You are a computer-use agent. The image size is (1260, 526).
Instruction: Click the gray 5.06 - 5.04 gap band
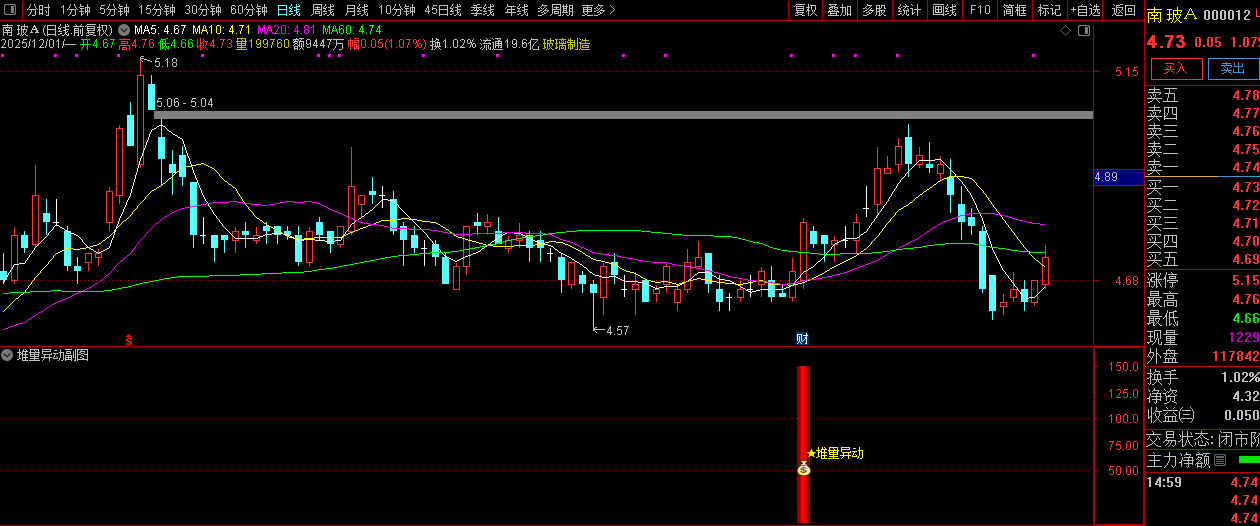point(624,115)
